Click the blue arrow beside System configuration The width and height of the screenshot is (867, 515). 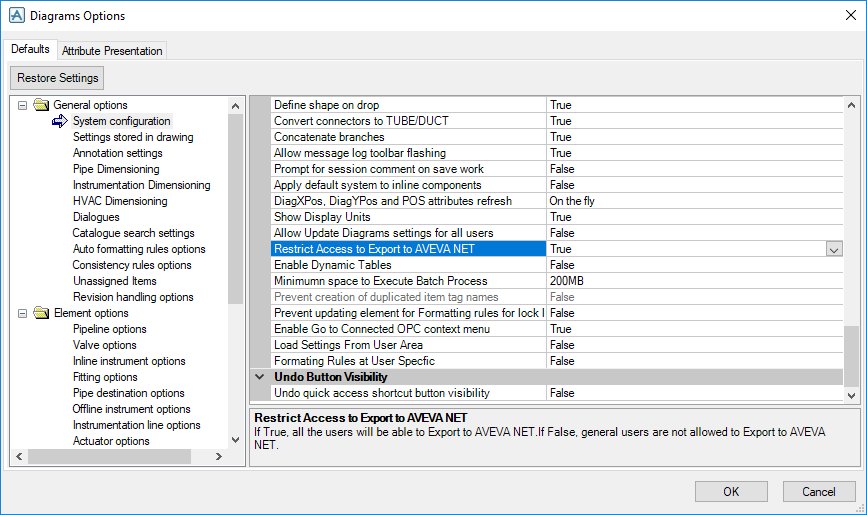point(60,121)
